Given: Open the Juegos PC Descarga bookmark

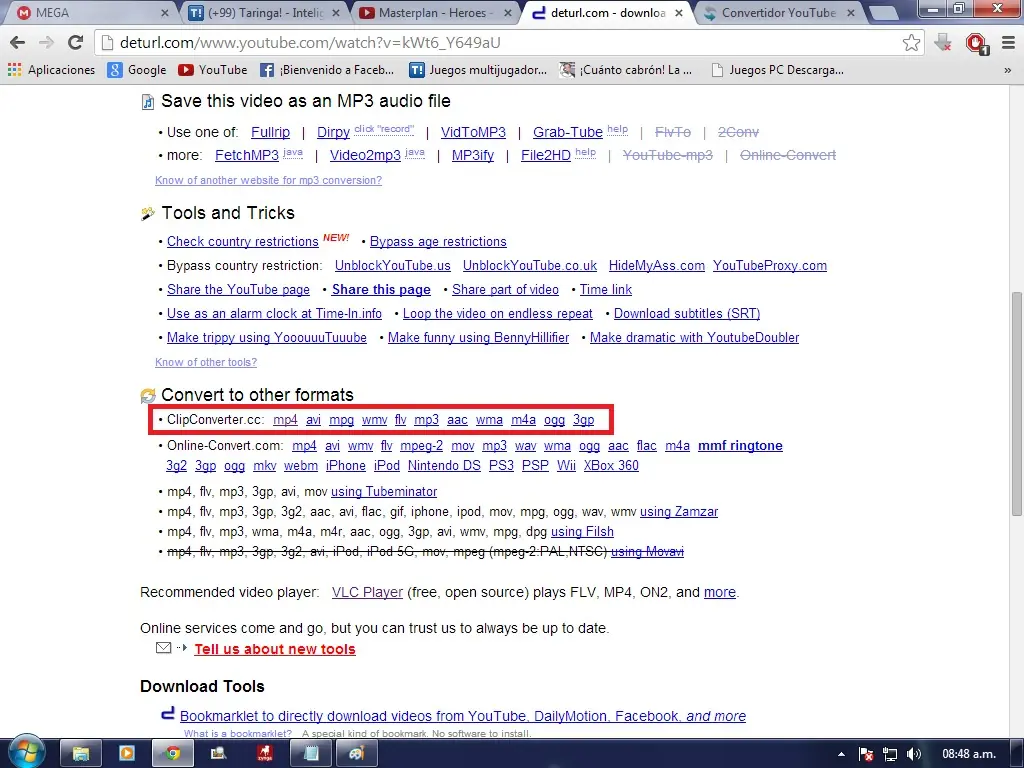Looking at the screenshot, I should (777, 70).
